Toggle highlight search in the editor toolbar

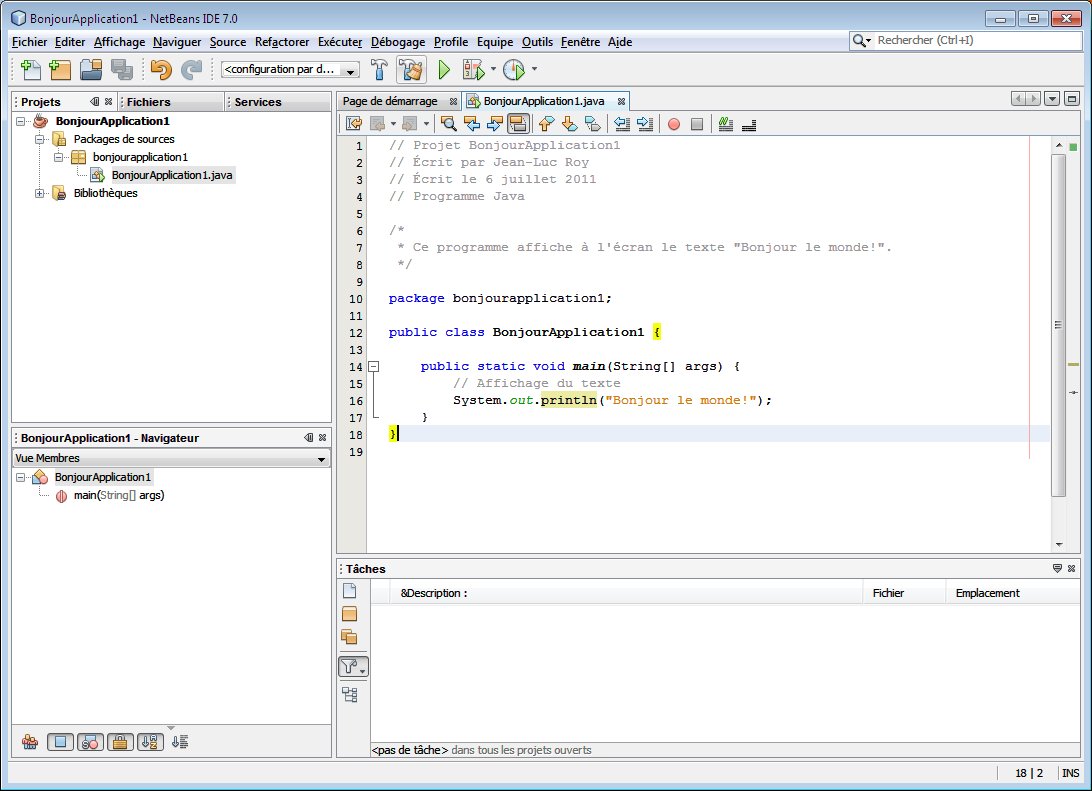(518, 124)
